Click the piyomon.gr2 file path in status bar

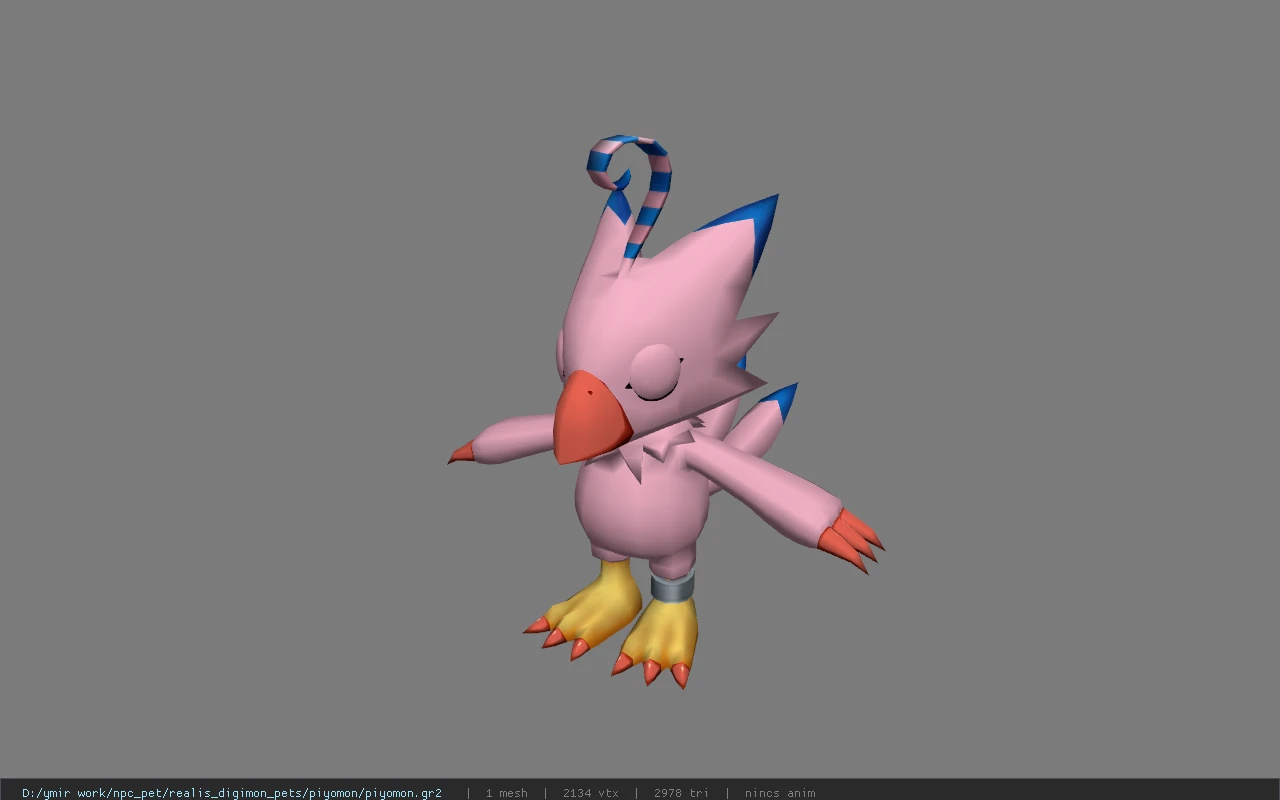click(232, 793)
